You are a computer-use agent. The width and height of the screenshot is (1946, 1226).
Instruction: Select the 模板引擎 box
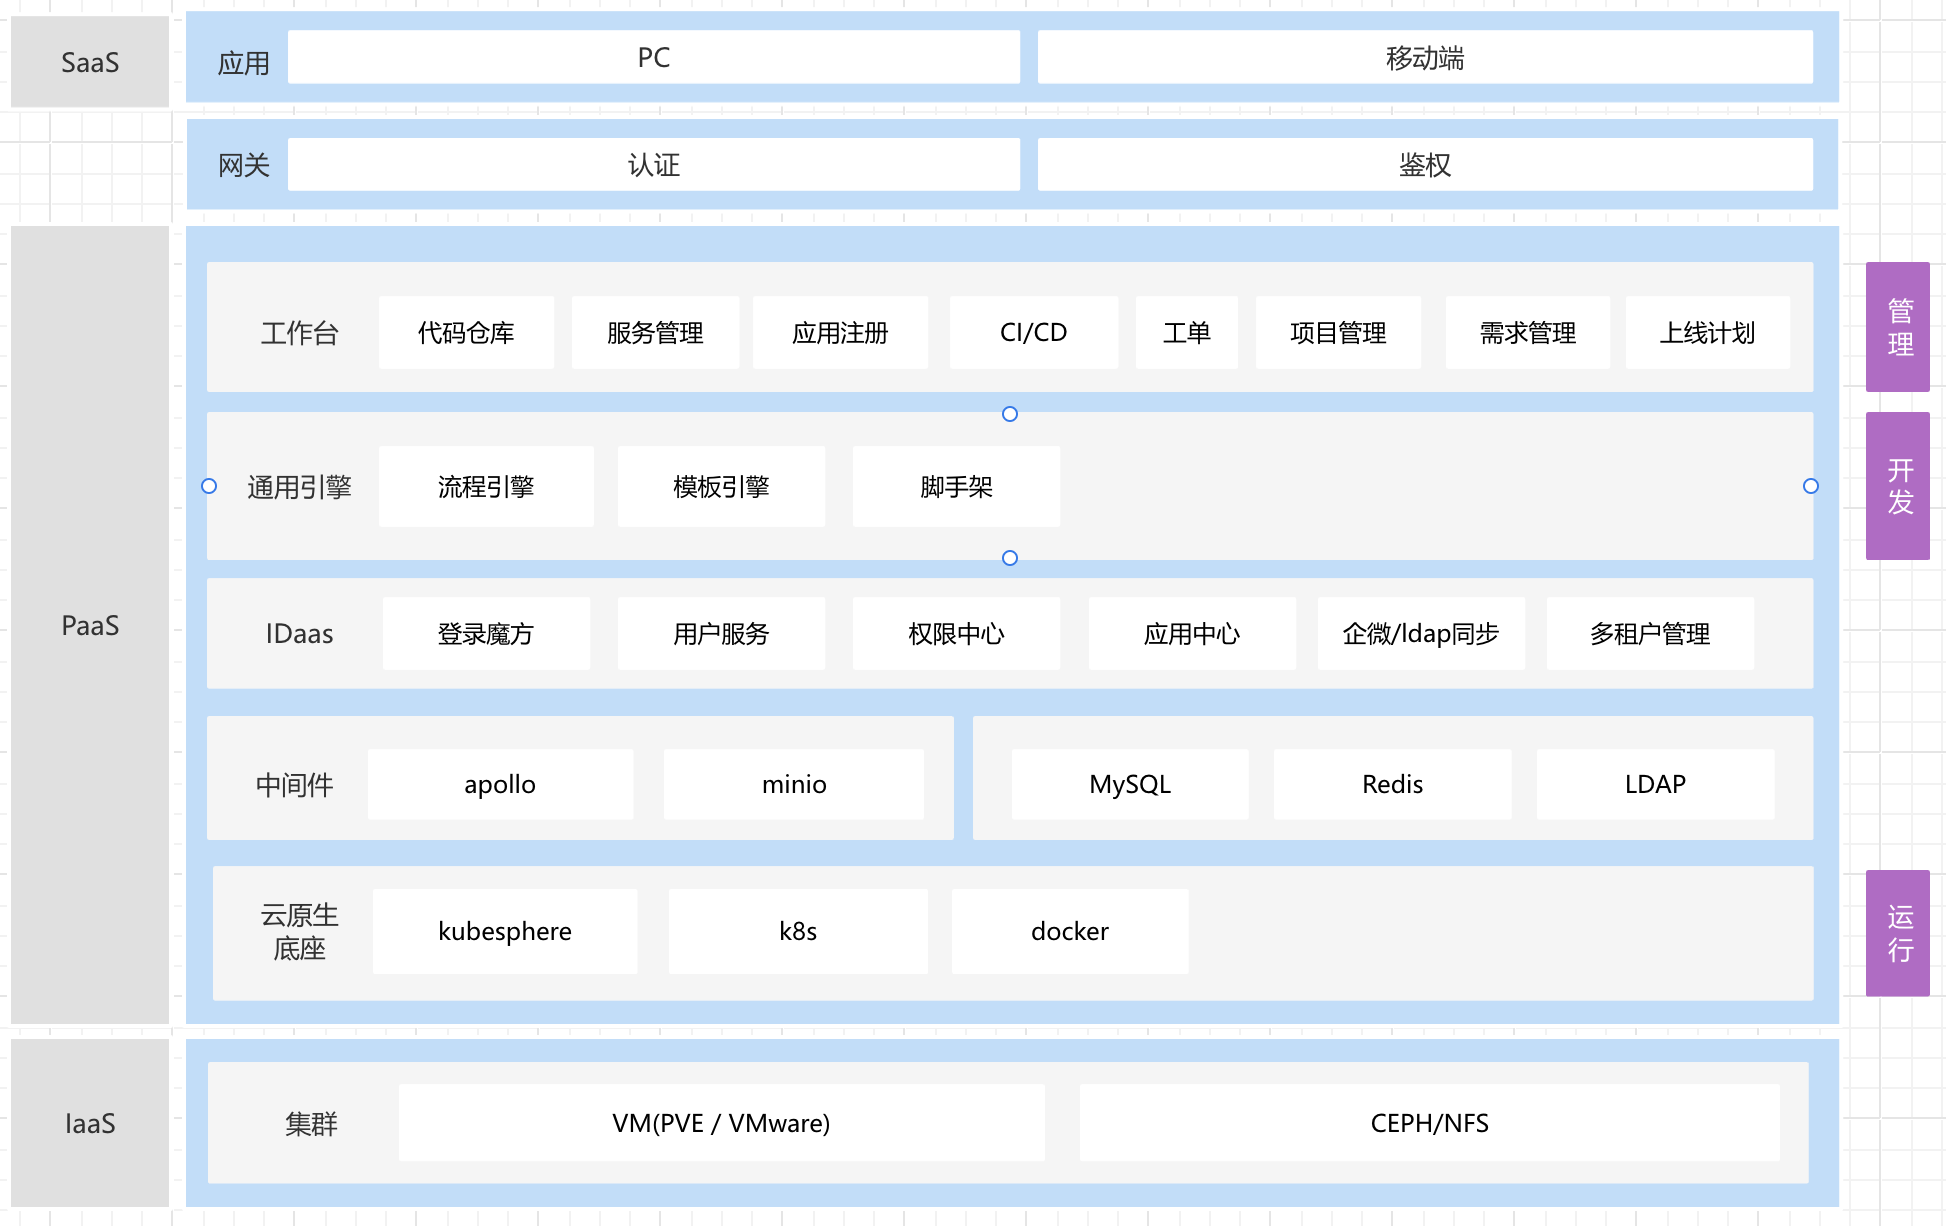721,486
